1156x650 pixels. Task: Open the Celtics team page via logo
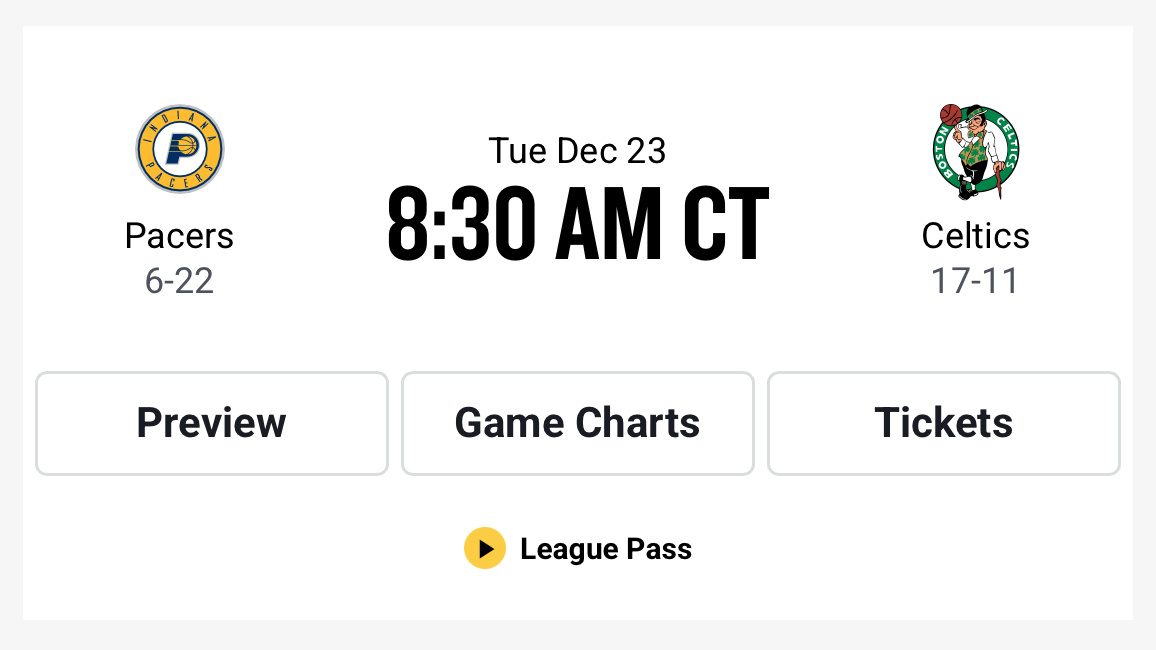tap(975, 150)
